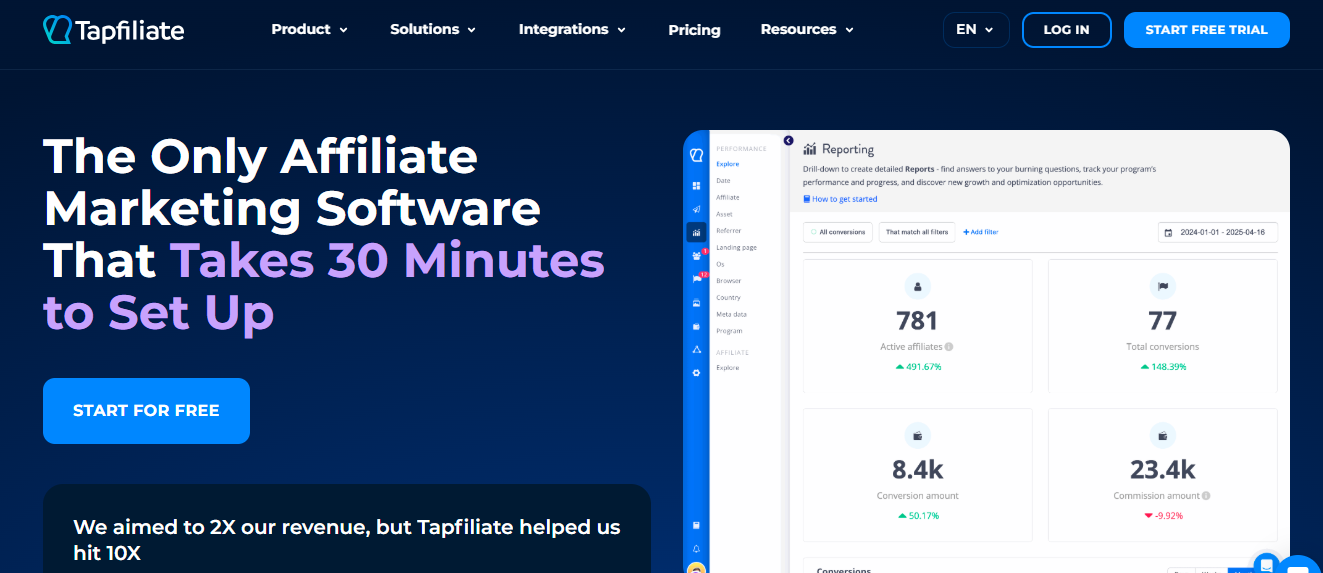Screen dimensions: 1323x573
Task: Click the testimonial card about hitting 10X
Action: (x=347, y=529)
